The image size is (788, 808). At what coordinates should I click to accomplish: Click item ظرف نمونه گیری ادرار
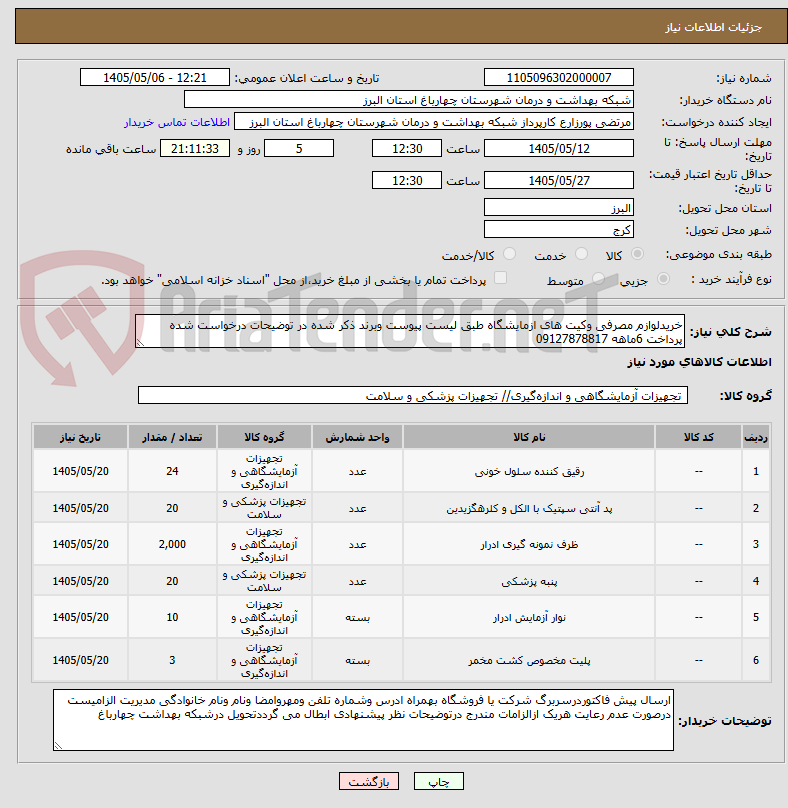529,544
